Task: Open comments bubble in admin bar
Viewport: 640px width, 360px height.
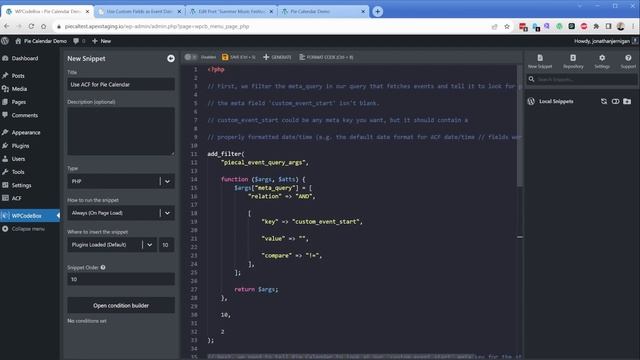Action: [79, 41]
